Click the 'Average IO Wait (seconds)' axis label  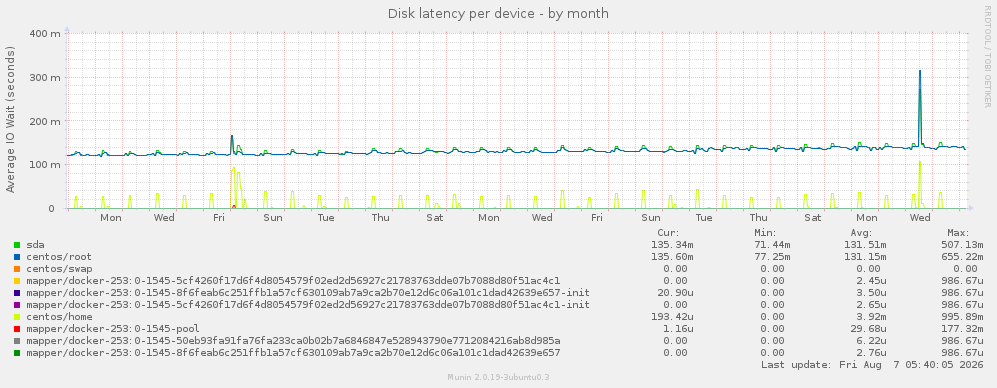(11, 121)
